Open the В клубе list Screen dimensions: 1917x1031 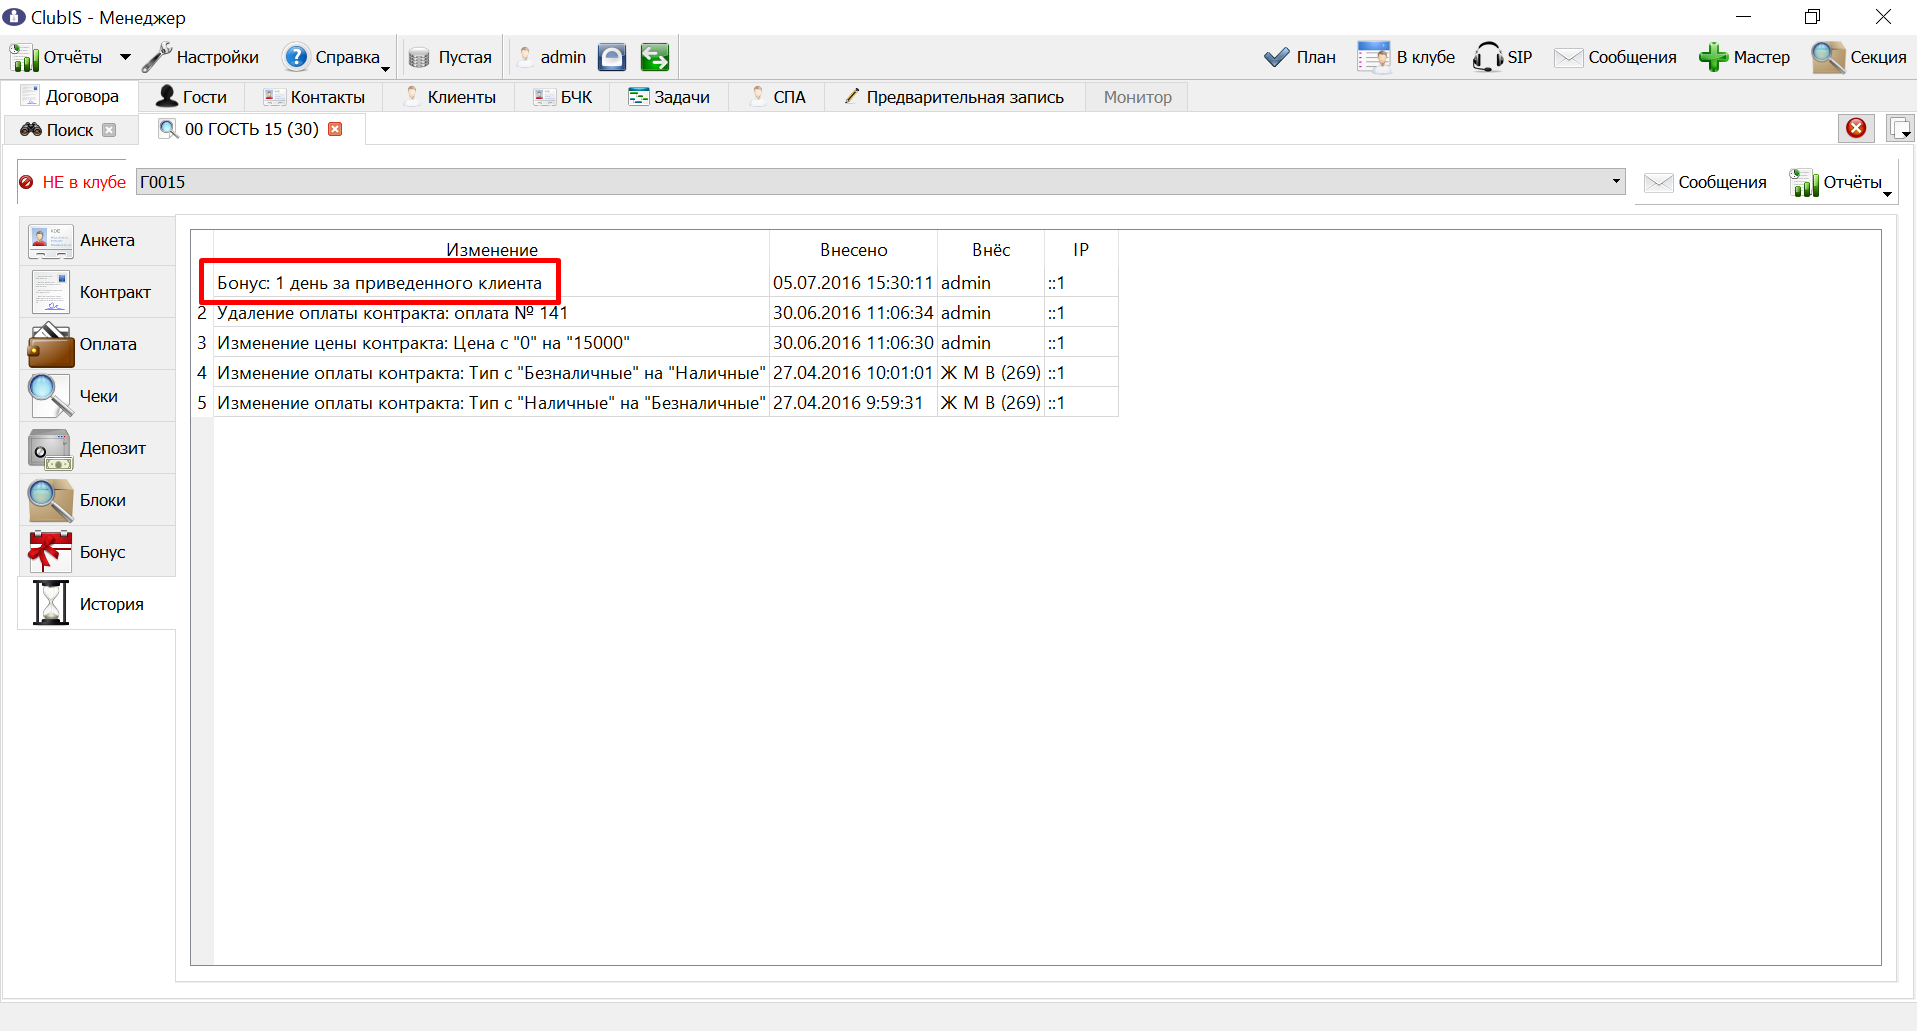(1405, 57)
